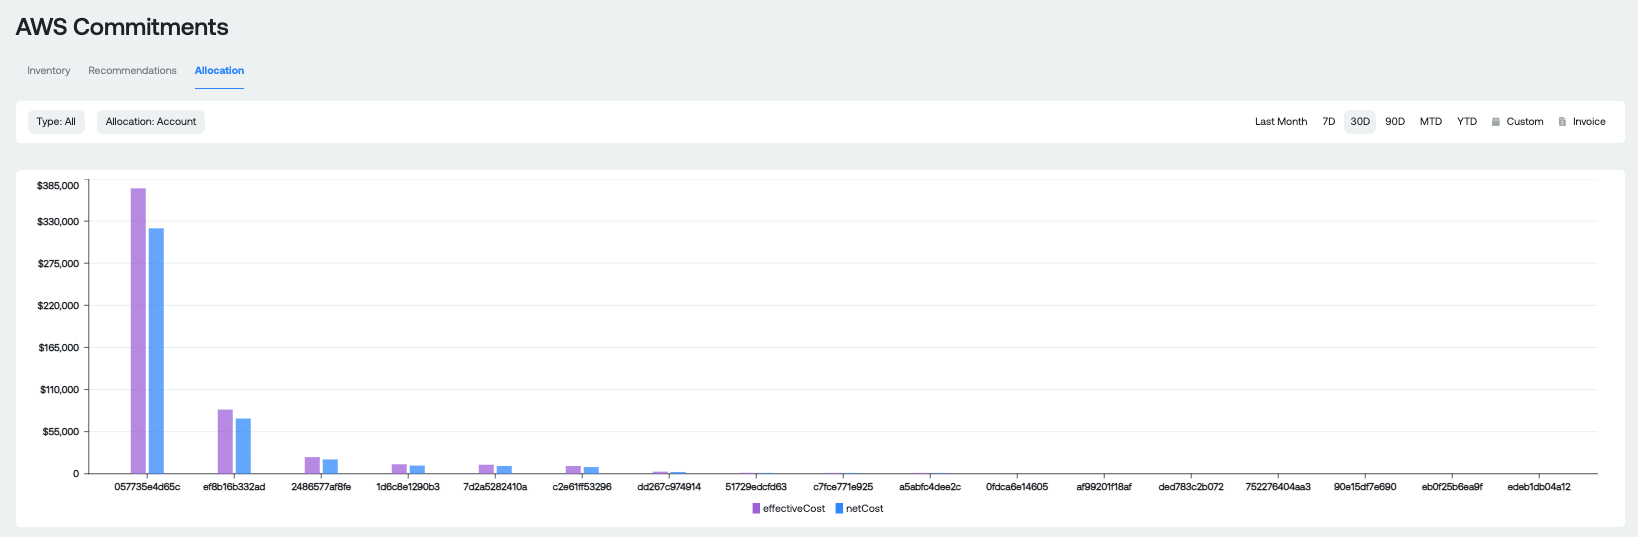Click the $220,000 y-axis value
This screenshot has width=1638, height=537.
[58, 306]
